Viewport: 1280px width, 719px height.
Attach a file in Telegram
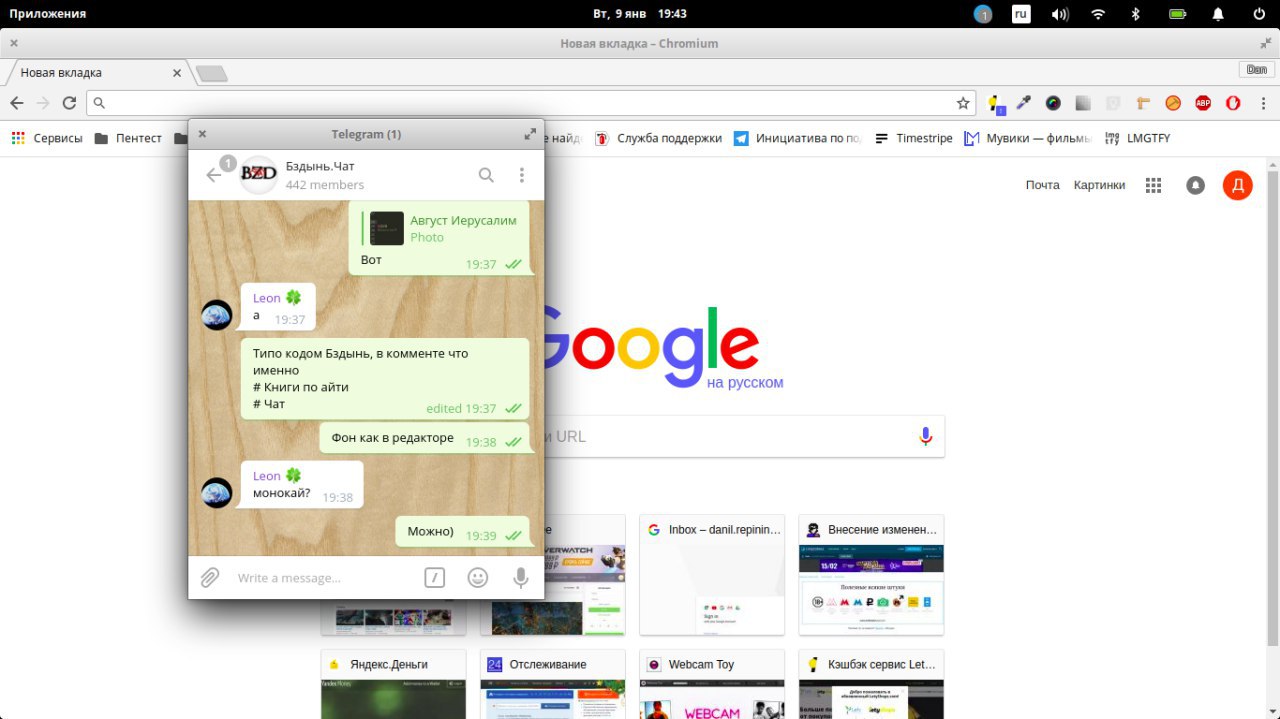click(210, 577)
